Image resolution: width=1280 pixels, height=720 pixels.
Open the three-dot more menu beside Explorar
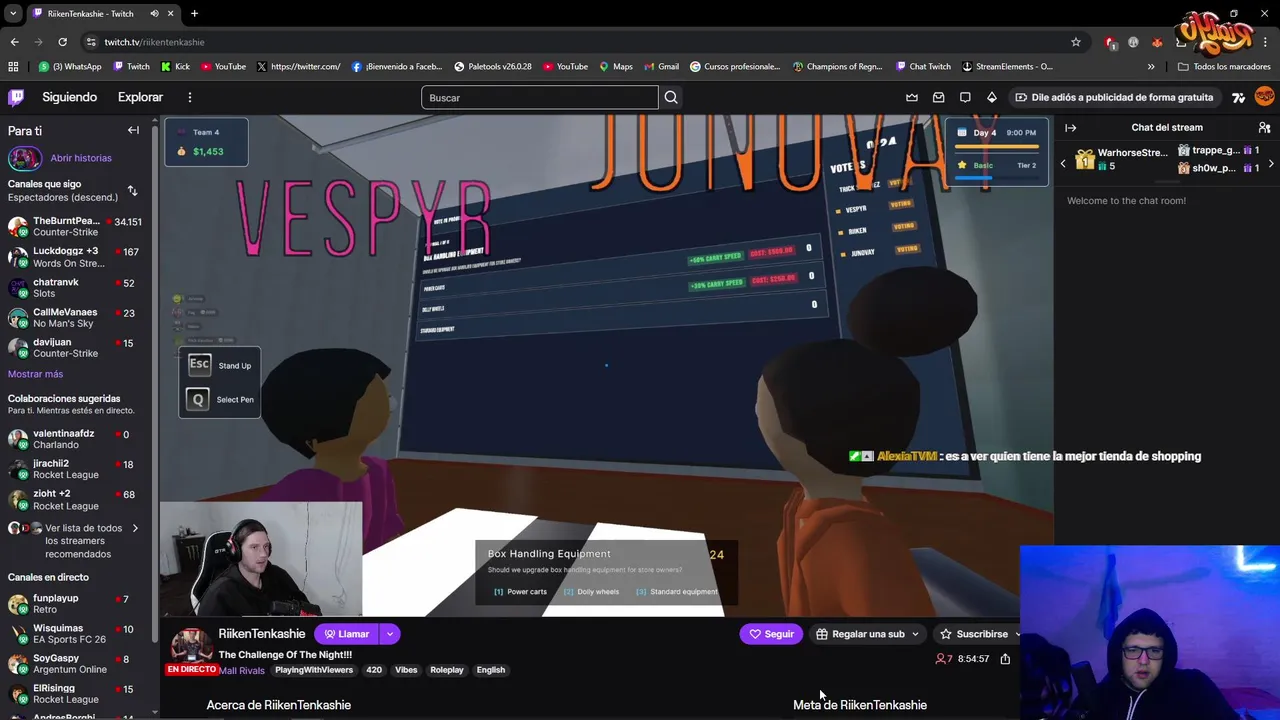(x=189, y=97)
